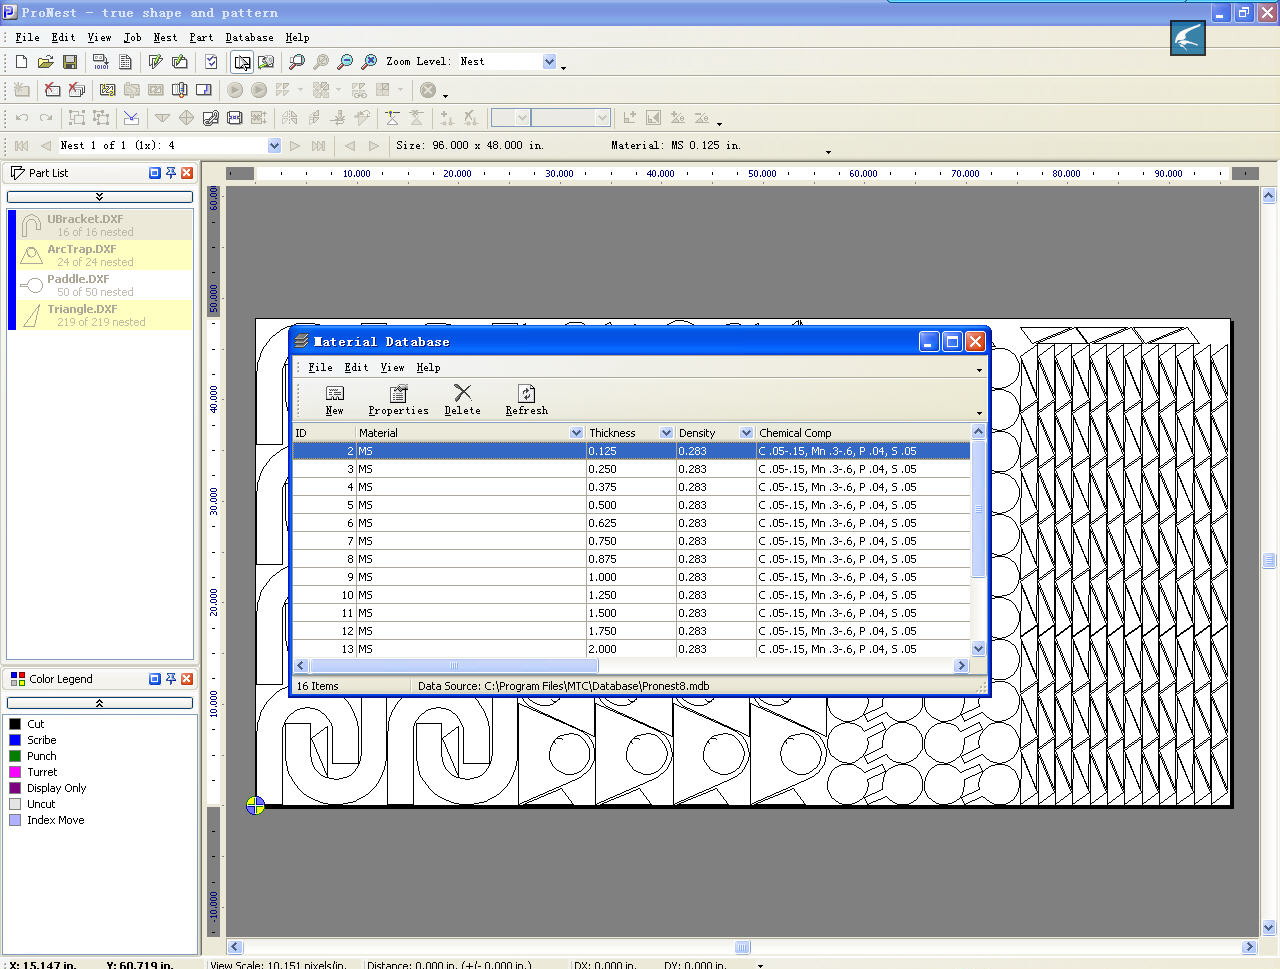Maximize the Part List panel
1280x969 pixels.
tap(154, 173)
